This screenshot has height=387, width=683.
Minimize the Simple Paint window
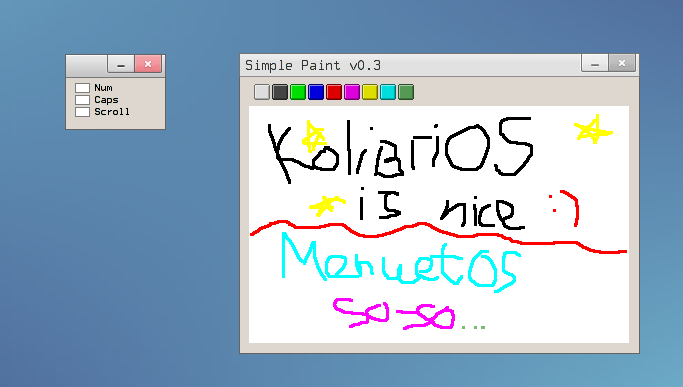(595, 64)
